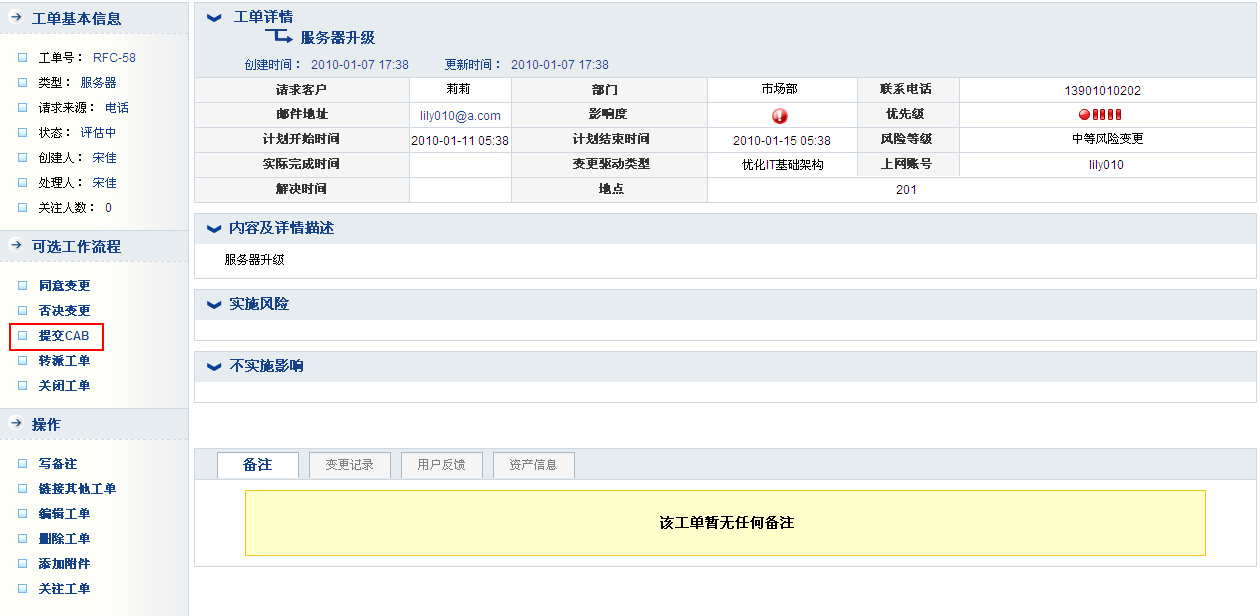Click arrow icon next to 操作 header
The width and height of the screenshot is (1260, 616).
pyautogui.click(x=16, y=424)
